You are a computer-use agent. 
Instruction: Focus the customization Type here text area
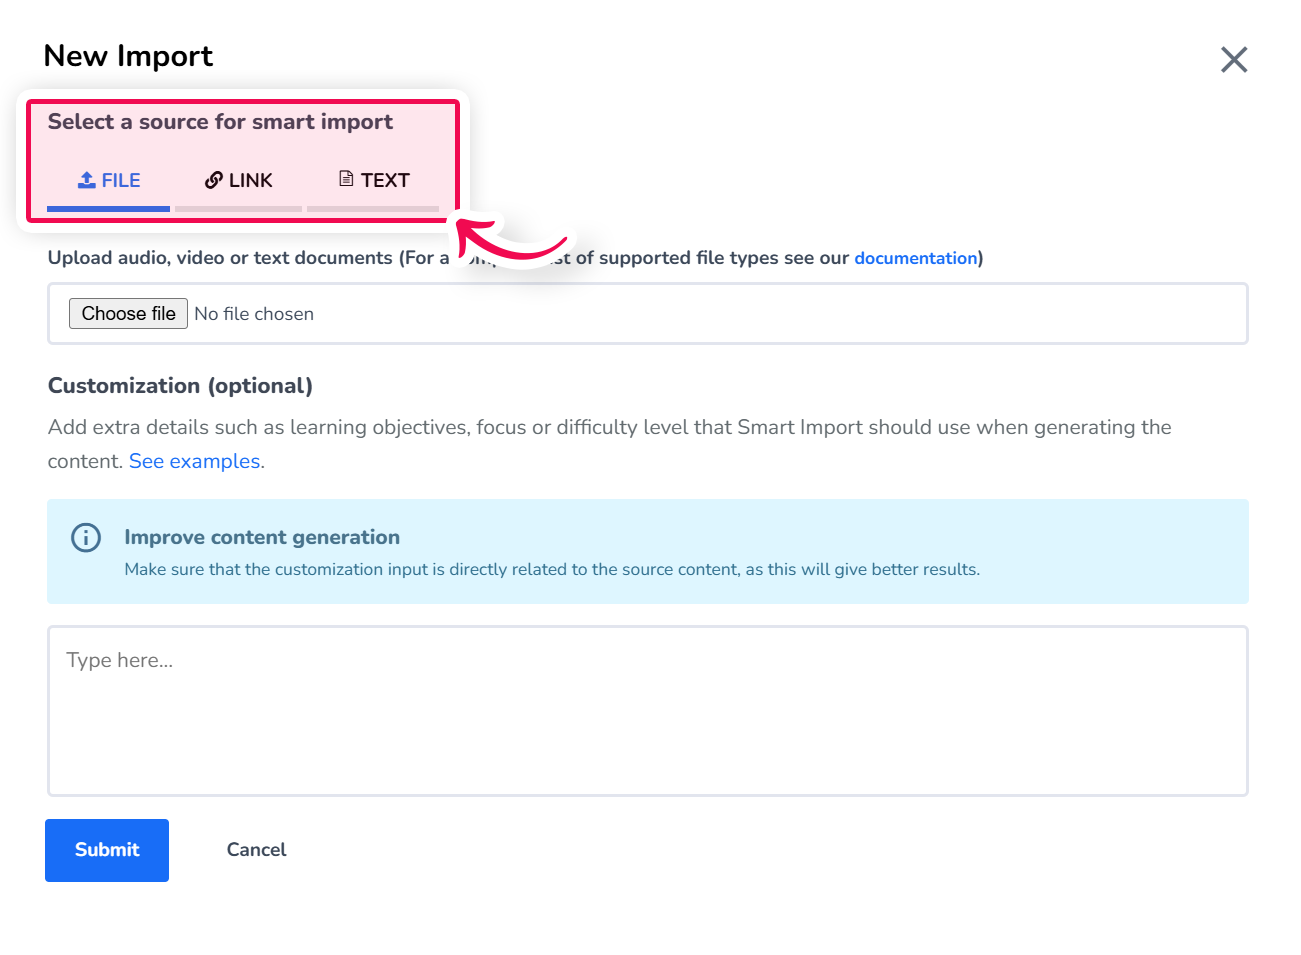[648, 711]
